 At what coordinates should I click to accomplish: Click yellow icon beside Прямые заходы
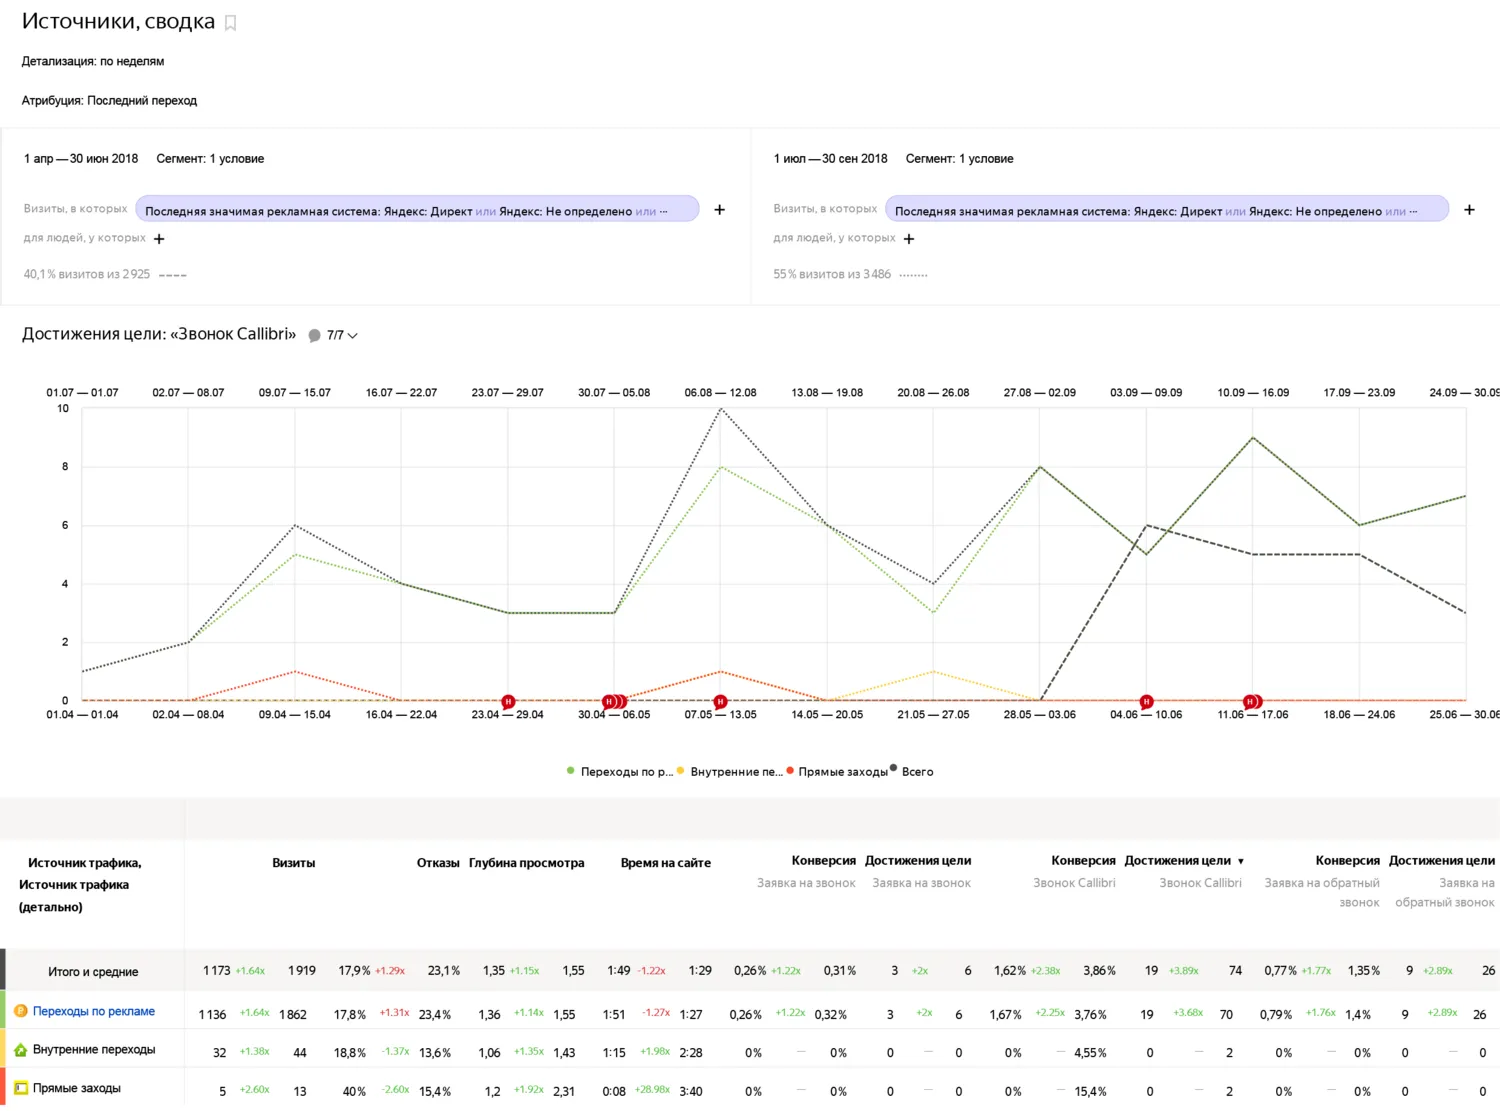21,1088
